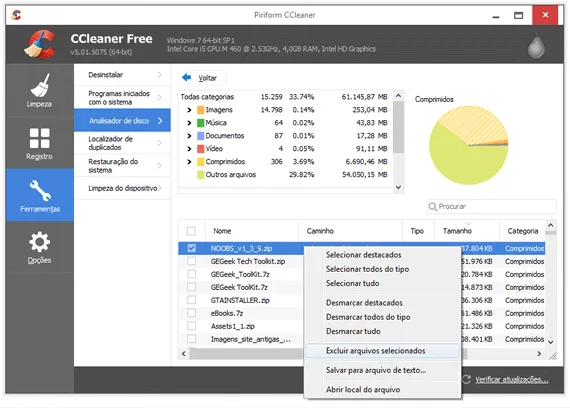Click the Voltar button
This screenshot has height=408, width=570.
click(201, 77)
